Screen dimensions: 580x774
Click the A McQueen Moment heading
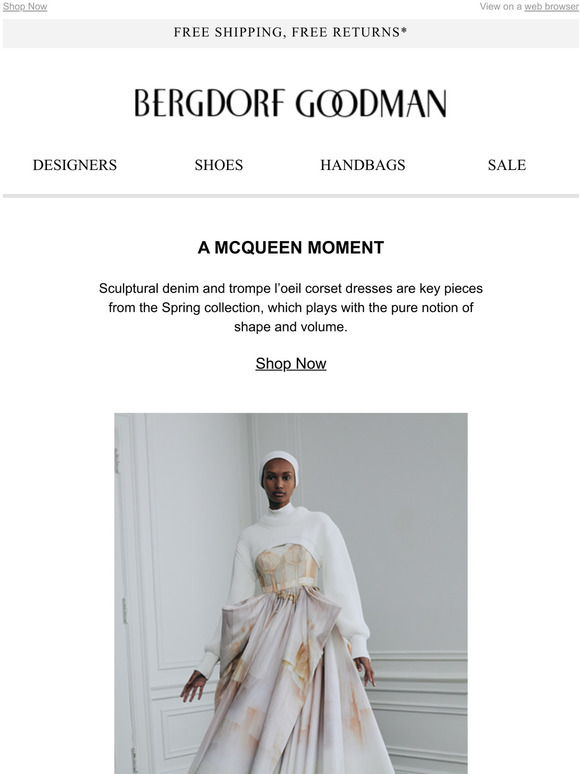291,247
